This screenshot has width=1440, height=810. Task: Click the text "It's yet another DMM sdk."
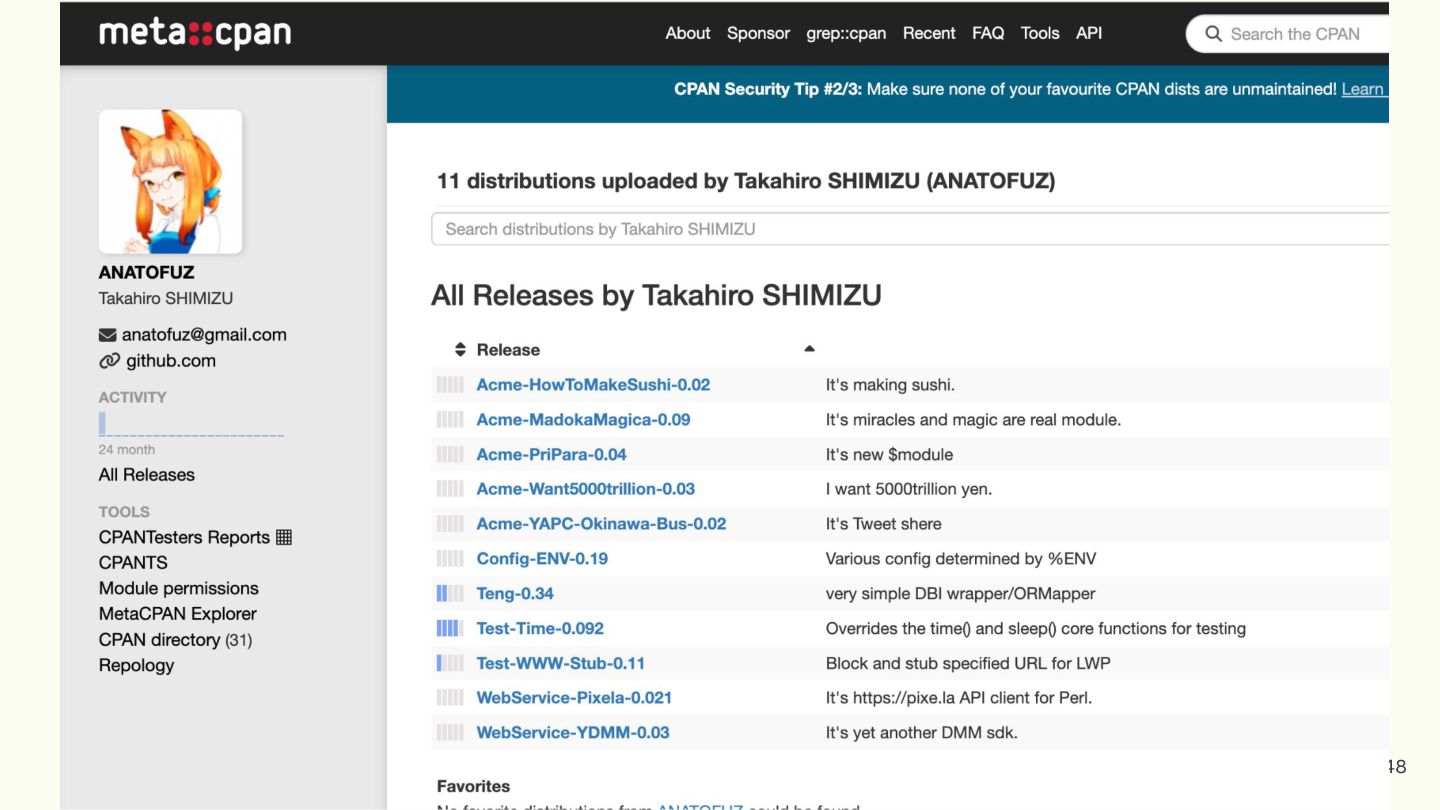tap(921, 733)
